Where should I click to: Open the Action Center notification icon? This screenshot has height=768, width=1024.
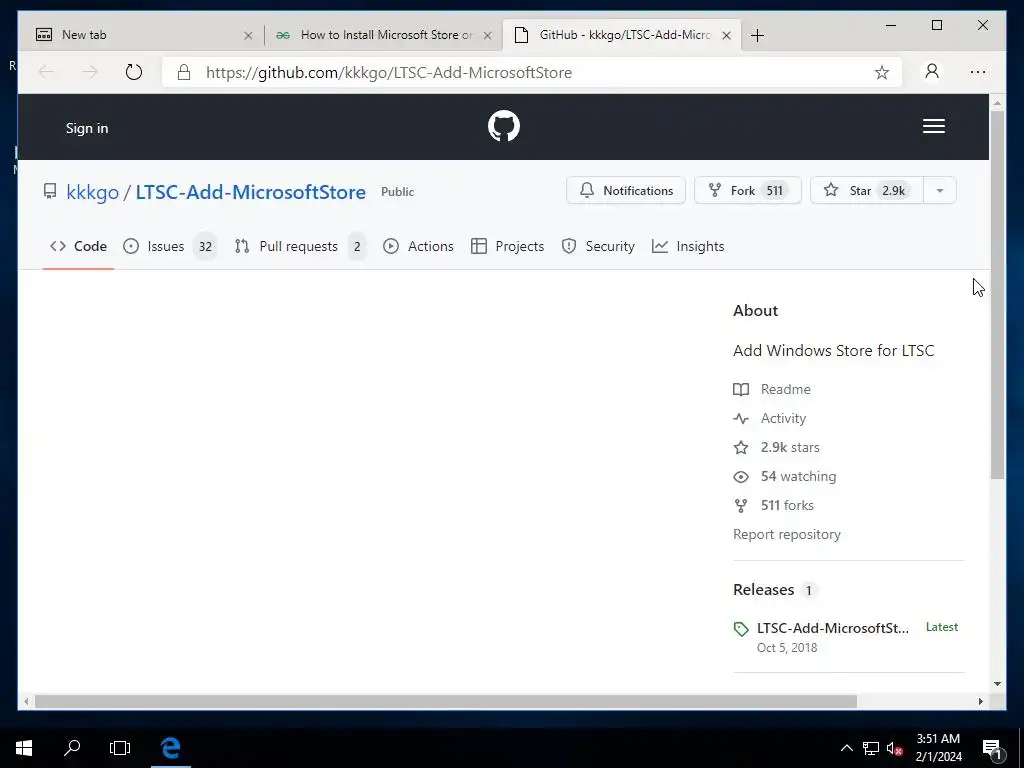(x=992, y=749)
